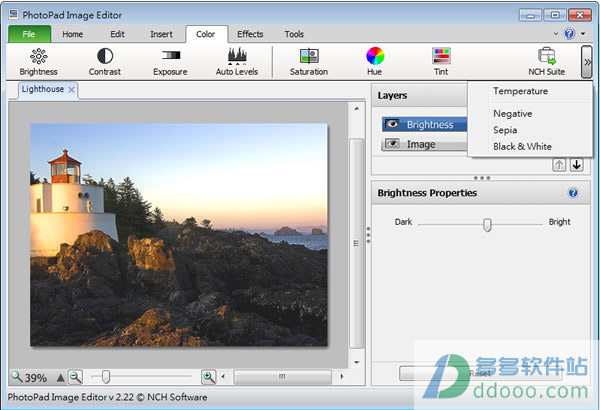Switch to the Tools tab
The height and width of the screenshot is (410, 600).
(x=294, y=34)
